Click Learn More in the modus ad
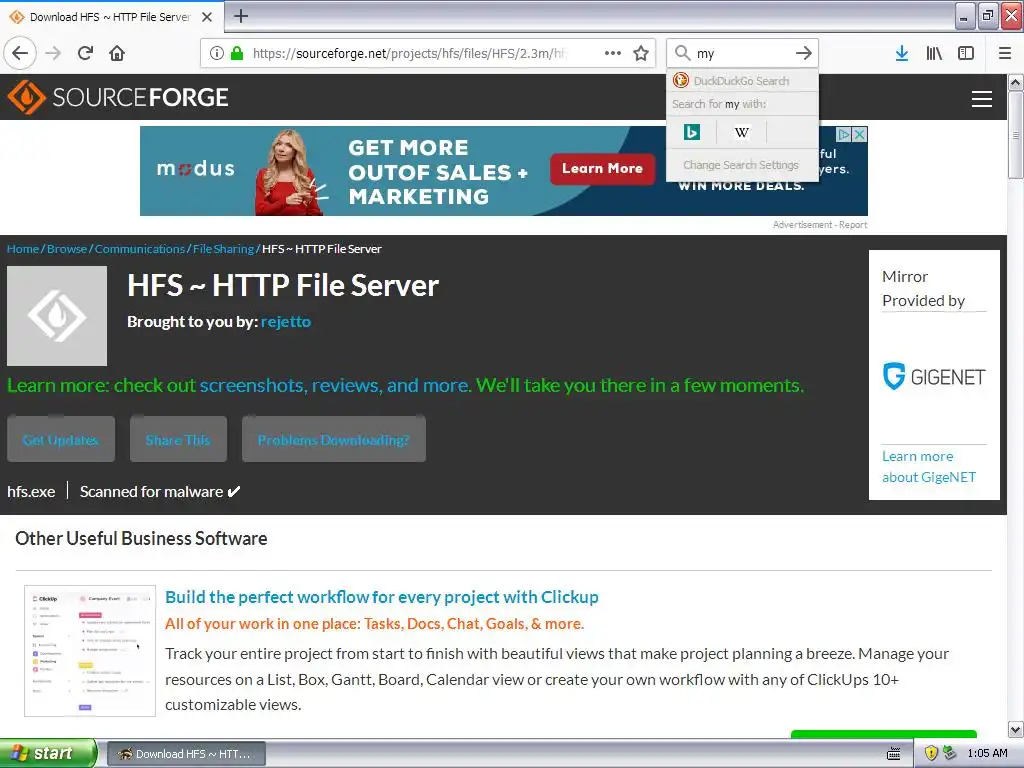 pyautogui.click(x=602, y=168)
